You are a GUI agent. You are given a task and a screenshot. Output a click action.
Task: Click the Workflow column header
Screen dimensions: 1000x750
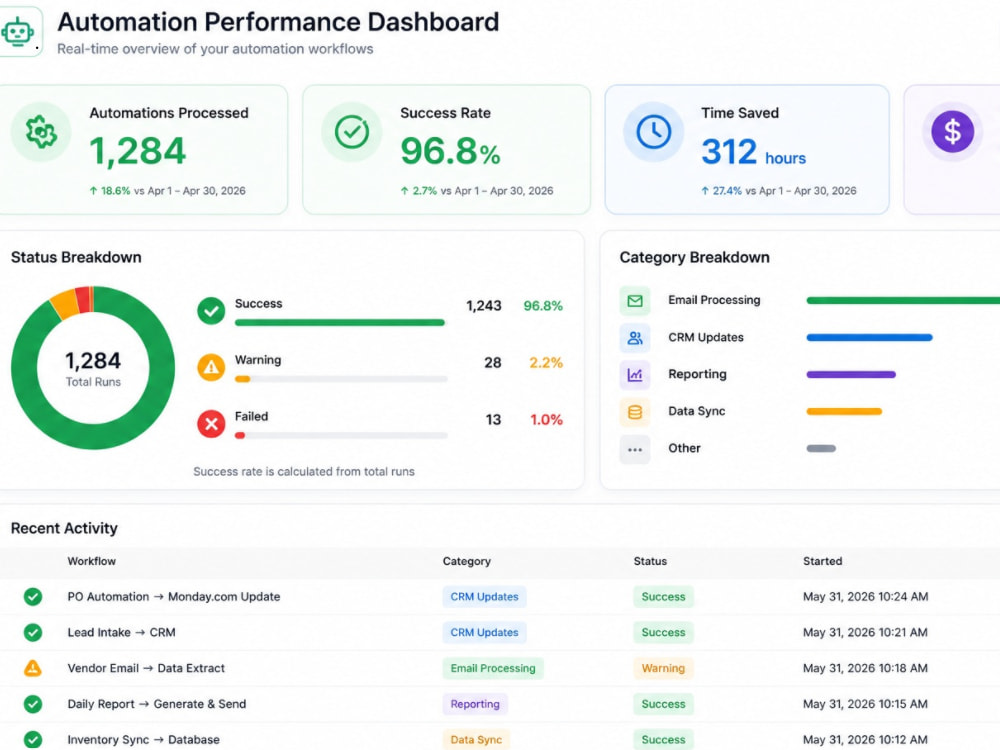pyautogui.click(x=92, y=561)
